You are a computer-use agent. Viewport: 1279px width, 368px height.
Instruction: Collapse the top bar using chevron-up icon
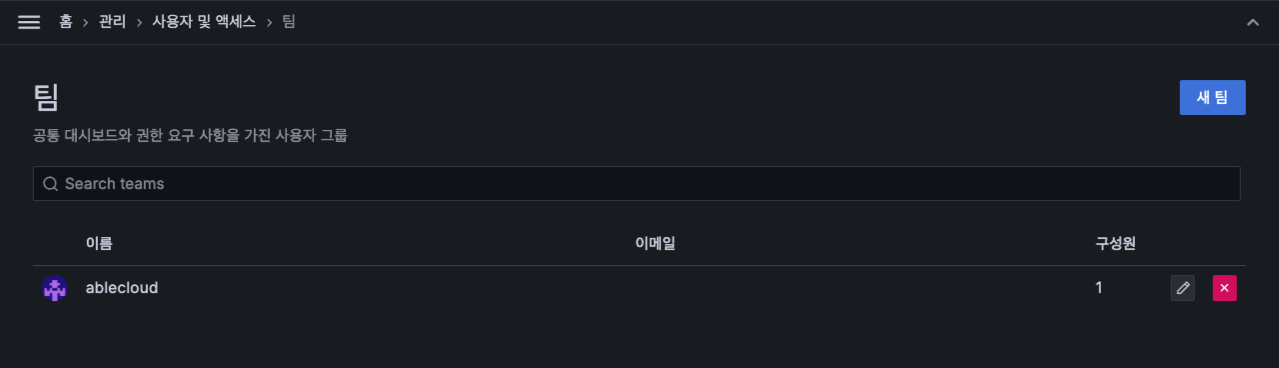tap(1252, 22)
